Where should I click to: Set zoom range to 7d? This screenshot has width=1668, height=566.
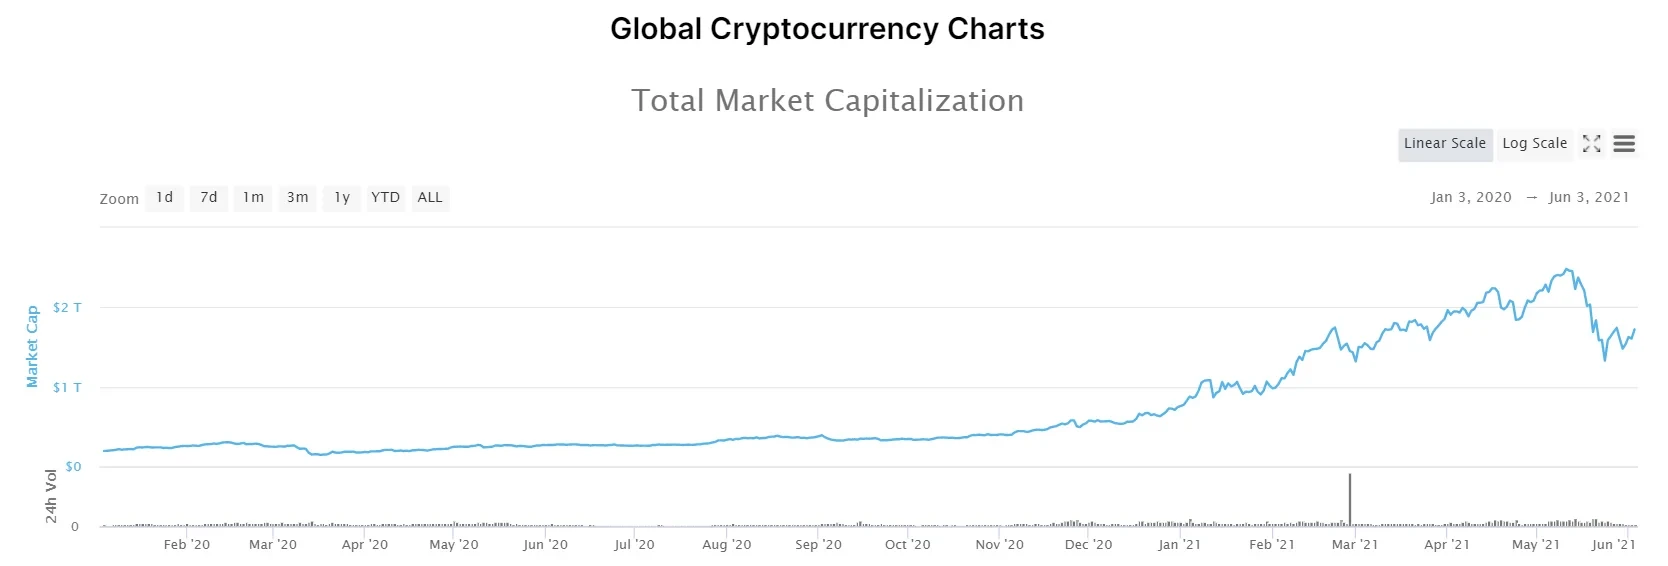click(209, 198)
